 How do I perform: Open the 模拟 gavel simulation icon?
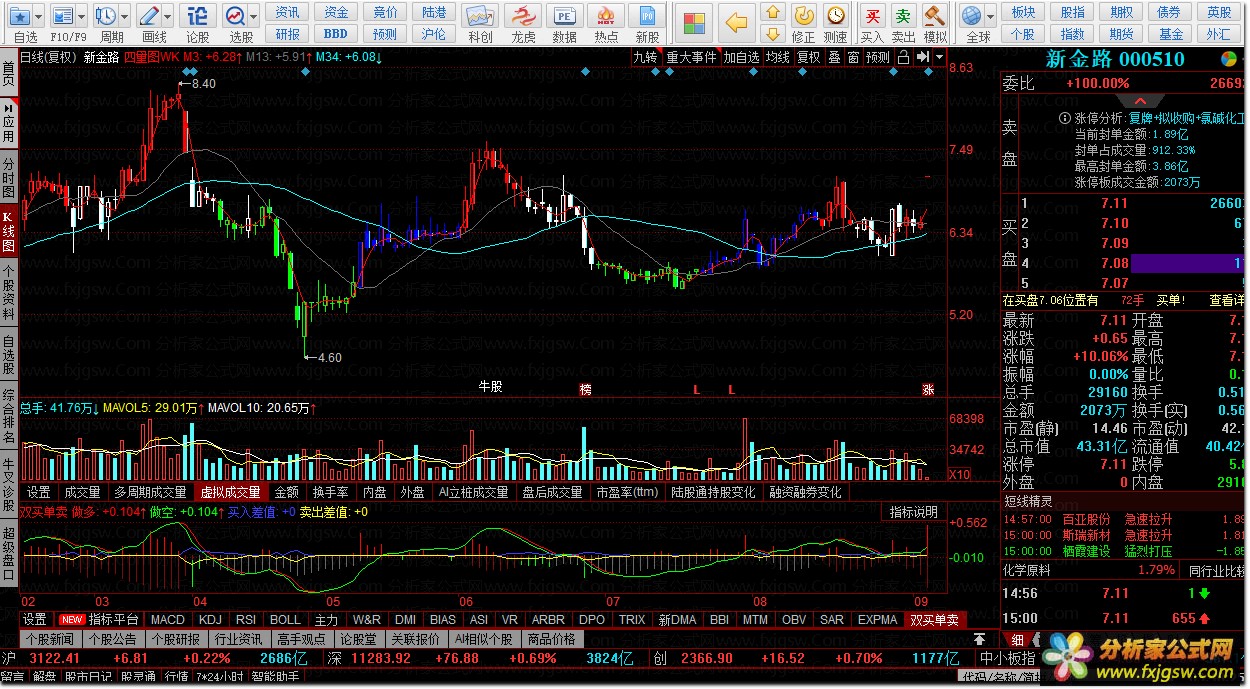pyautogui.click(x=935, y=16)
